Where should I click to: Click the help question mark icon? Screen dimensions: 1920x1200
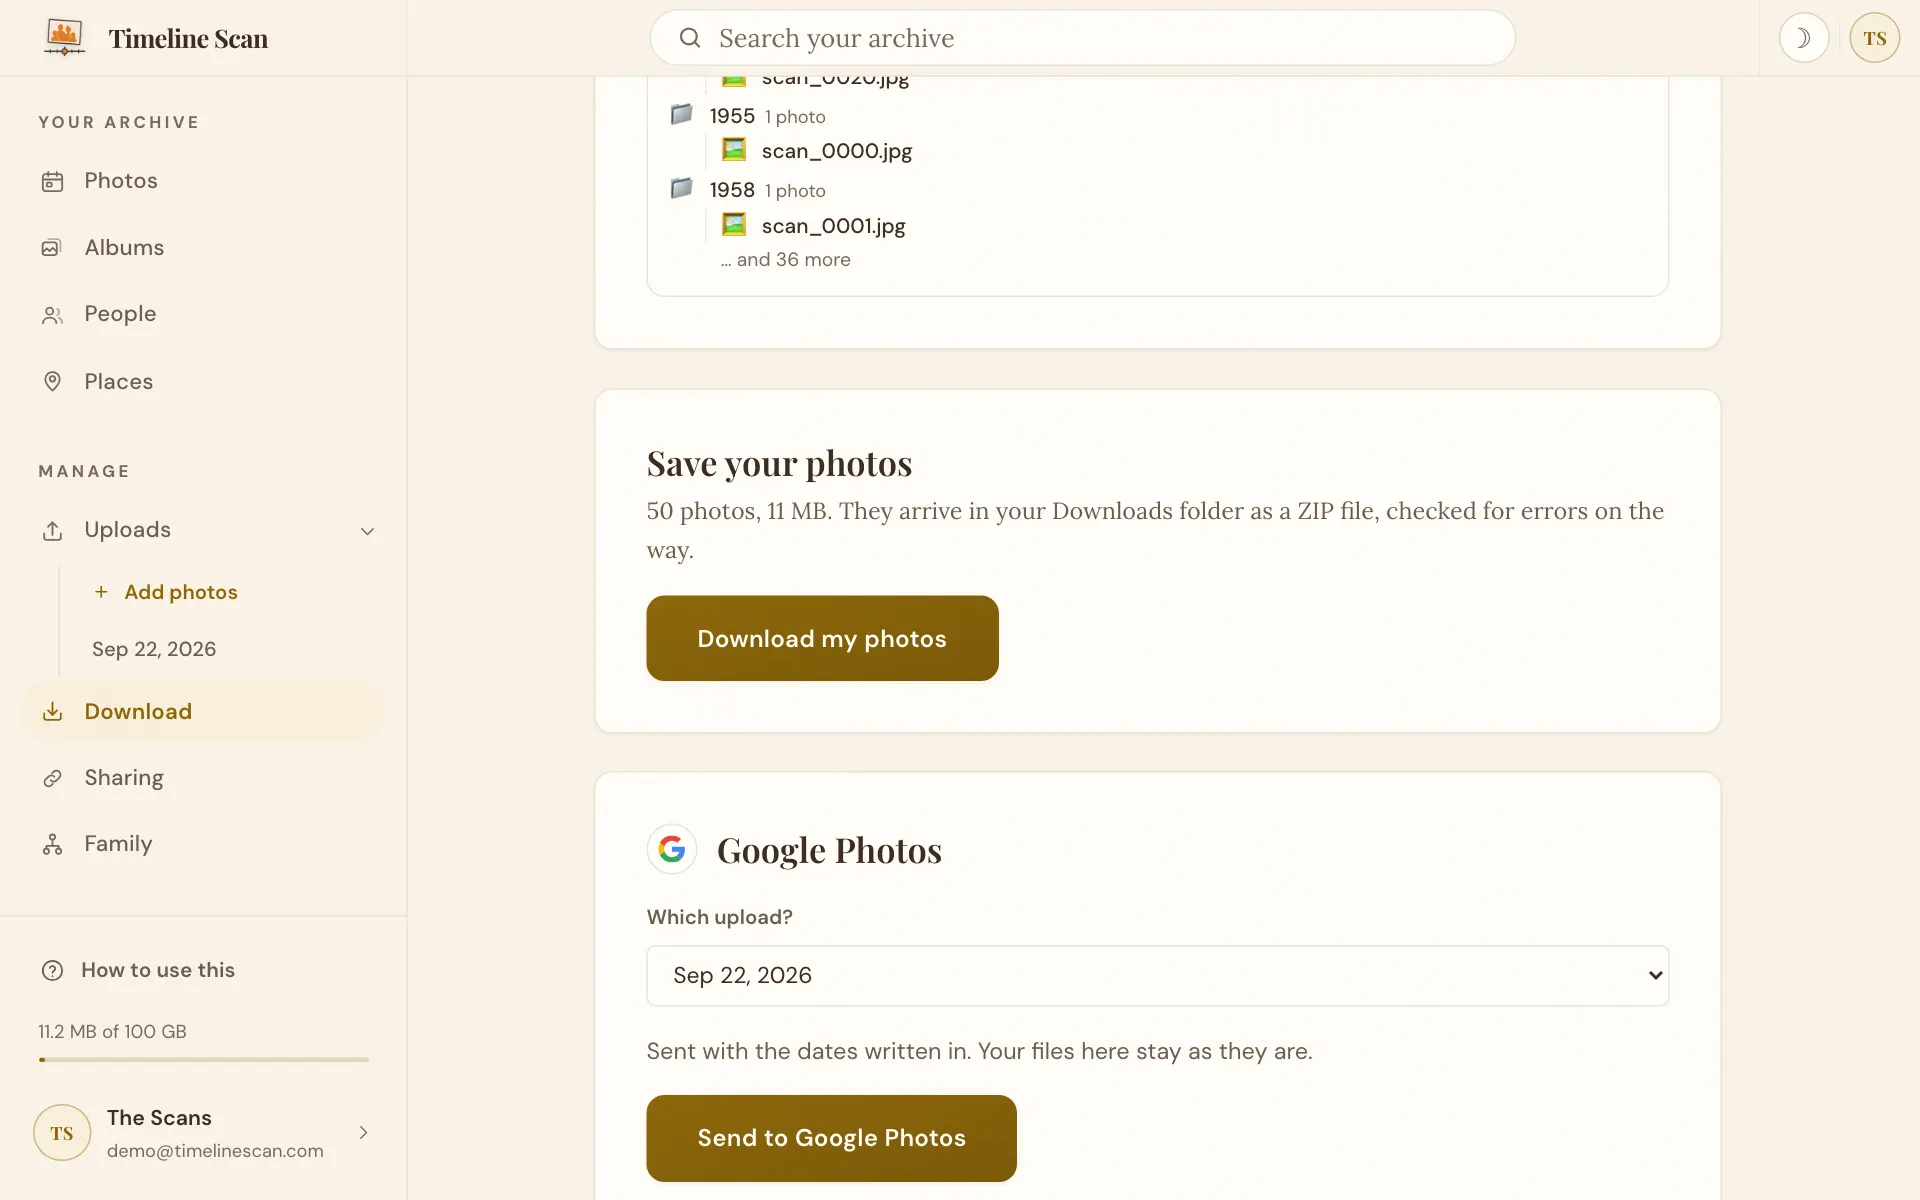pos(53,971)
